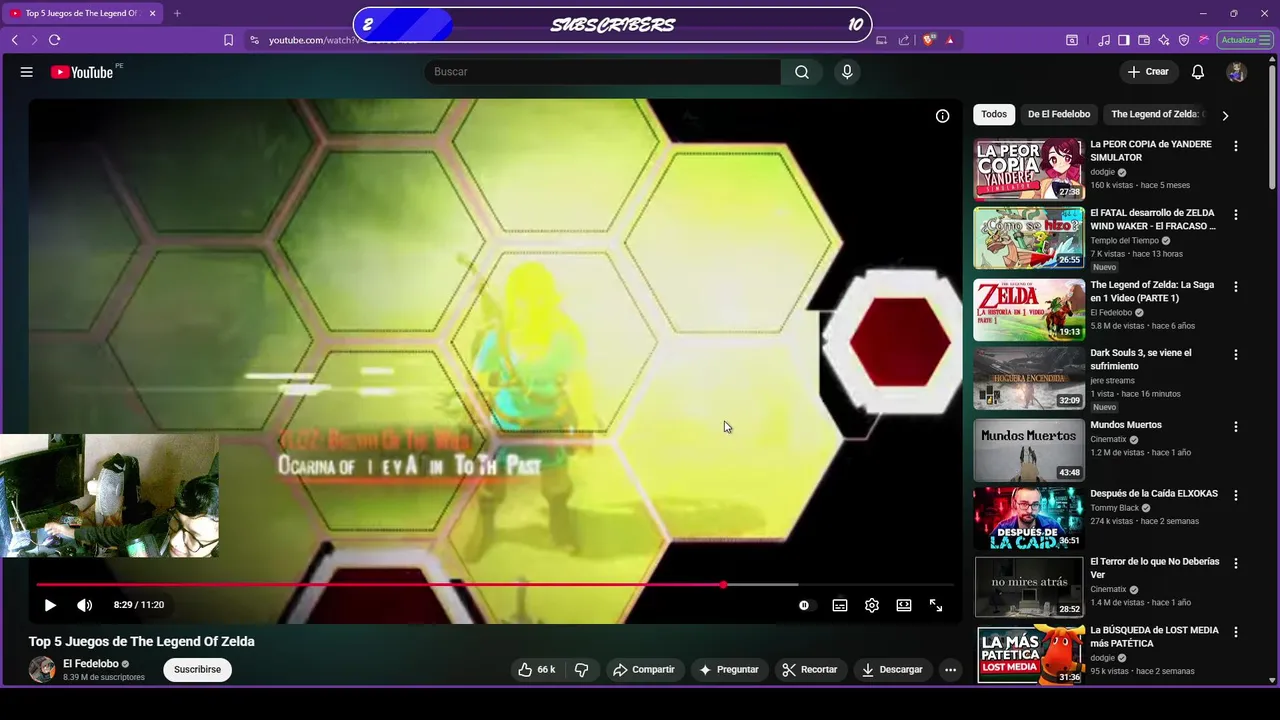Image resolution: width=1280 pixels, height=720 pixels.
Task: Toggle autoplay switch in player
Action: 805,605
